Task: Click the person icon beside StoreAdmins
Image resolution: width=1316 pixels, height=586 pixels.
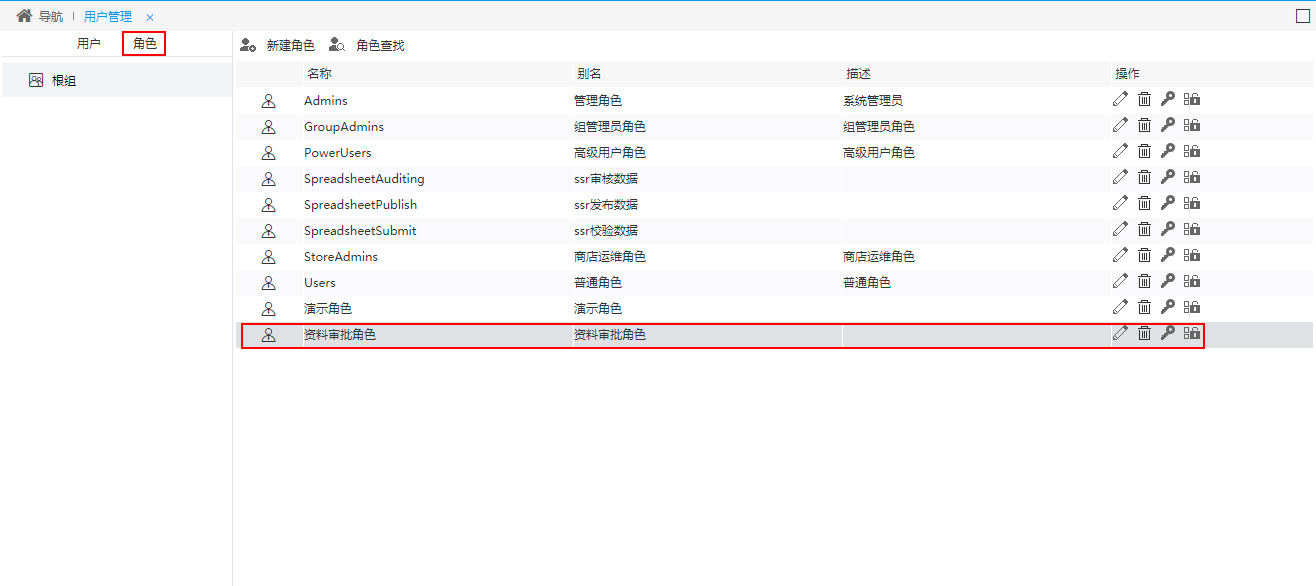Action: 268,257
